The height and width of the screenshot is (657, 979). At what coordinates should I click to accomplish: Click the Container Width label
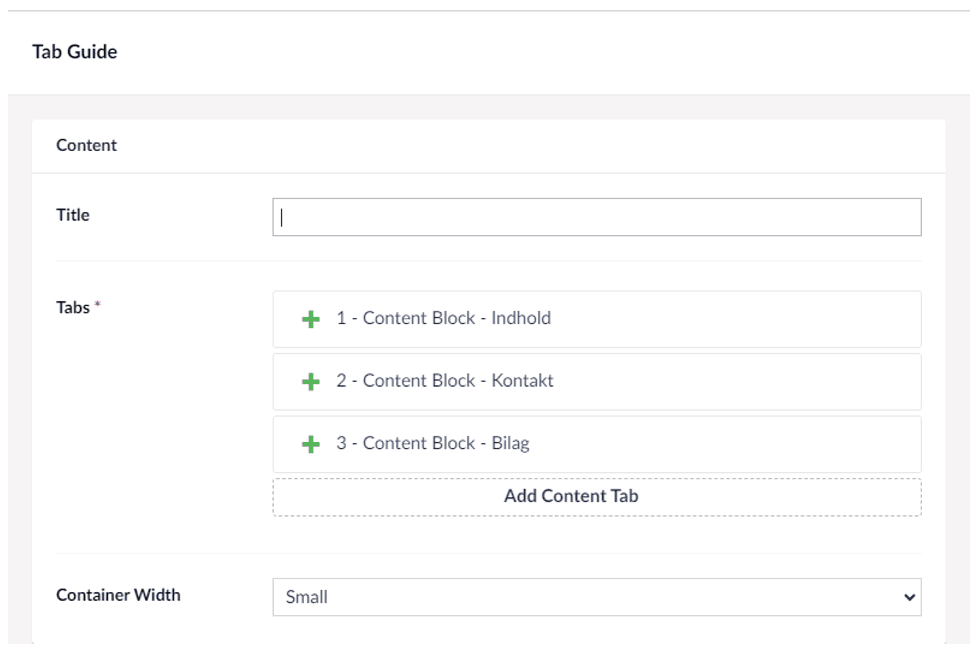tap(118, 595)
